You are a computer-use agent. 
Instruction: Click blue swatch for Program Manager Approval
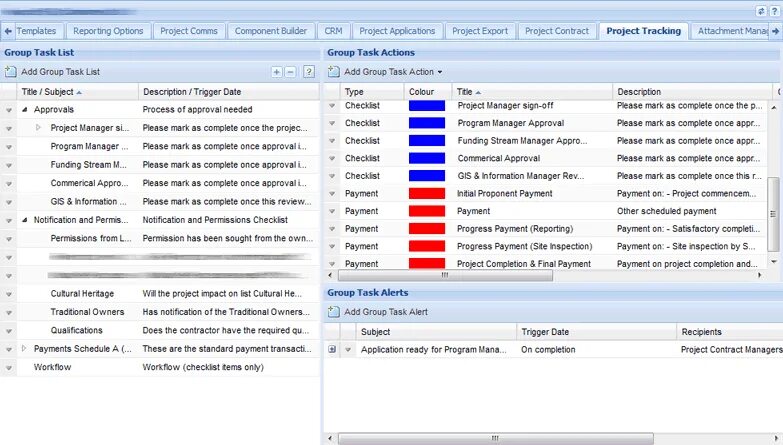(x=427, y=123)
